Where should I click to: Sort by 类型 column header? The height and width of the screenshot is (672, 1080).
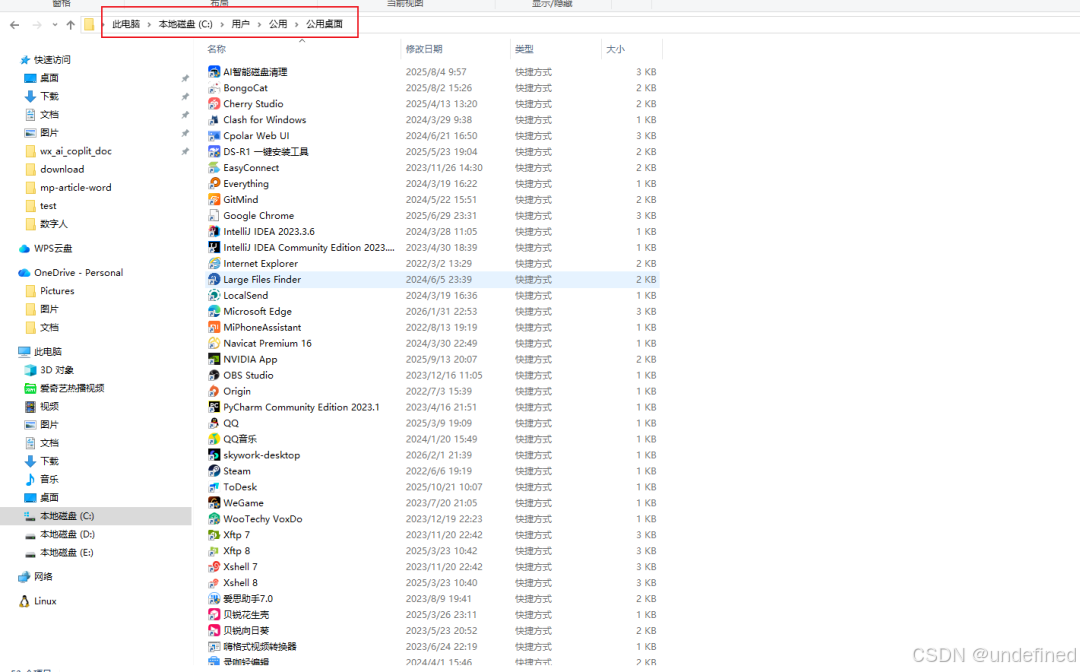tap(524, 49)
